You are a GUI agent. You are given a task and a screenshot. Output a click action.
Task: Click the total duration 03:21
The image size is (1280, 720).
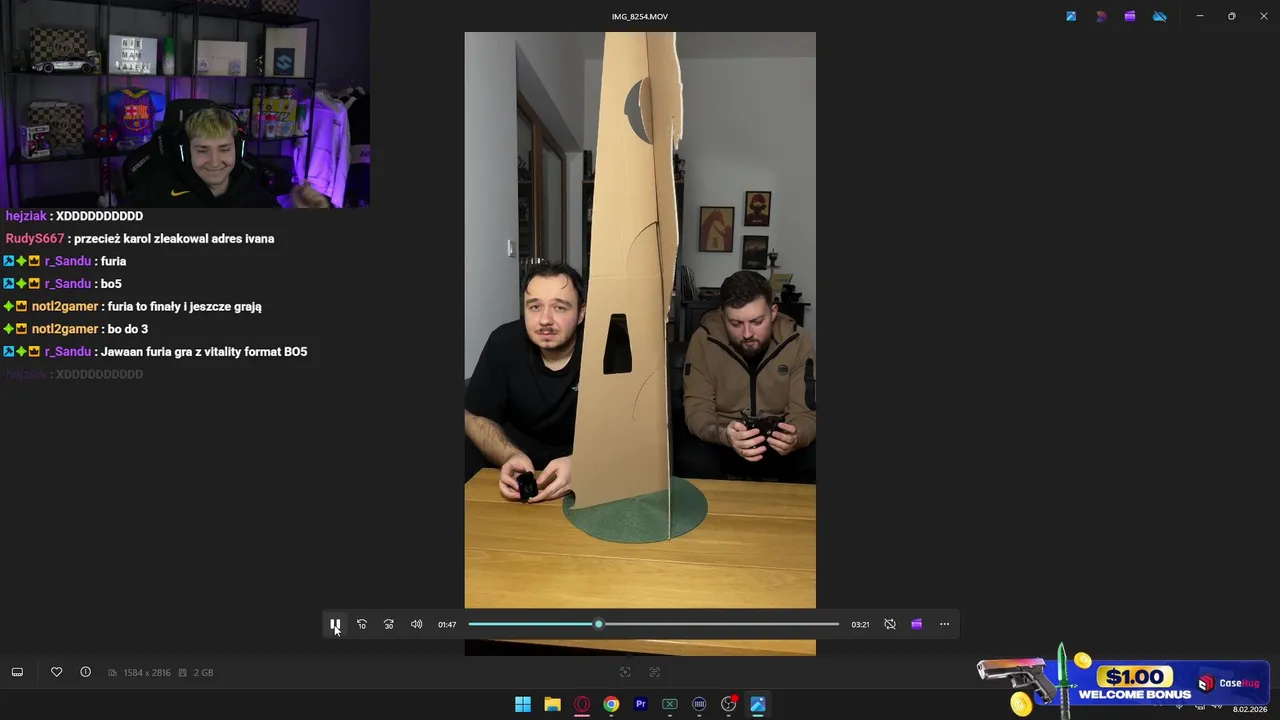(x=860, y=624)
